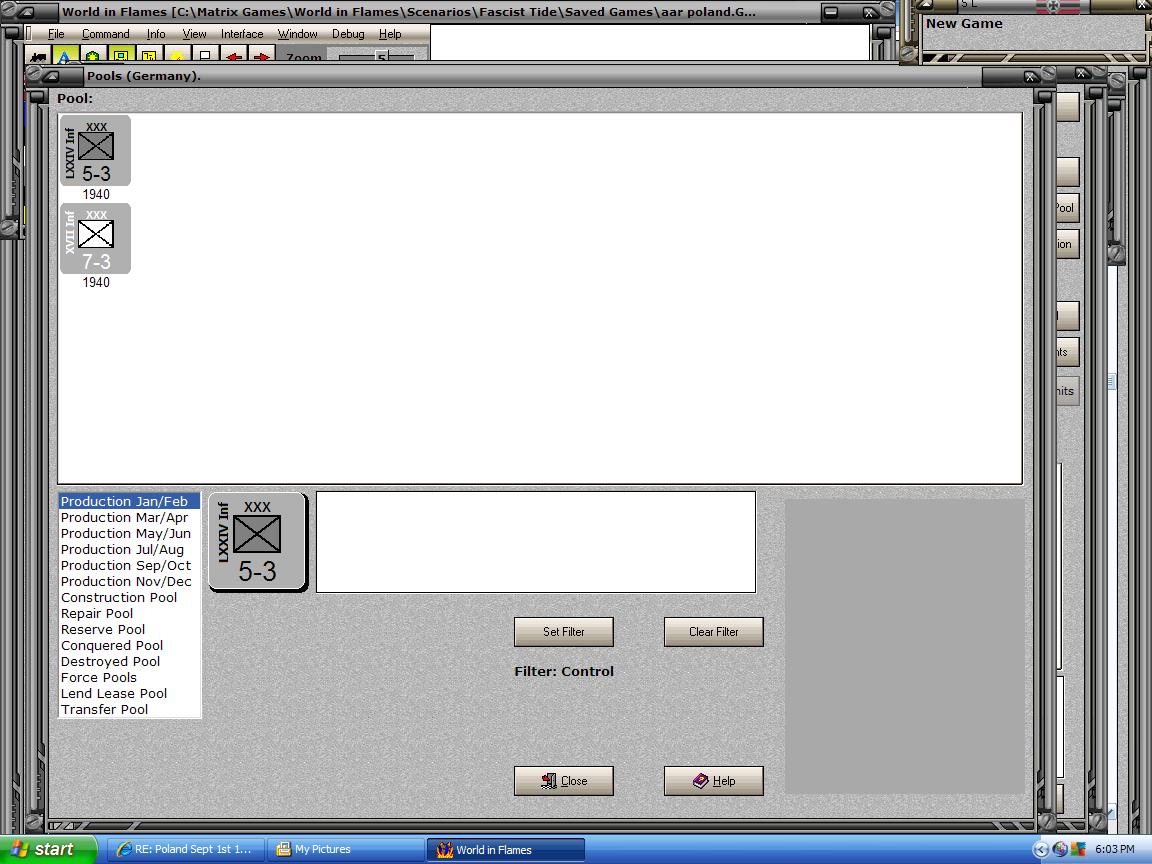Image resolution: width=1152 pixels, height=864 pixels.
Task: Click the red right arrow toolbar icon
Action: point(262,55)
